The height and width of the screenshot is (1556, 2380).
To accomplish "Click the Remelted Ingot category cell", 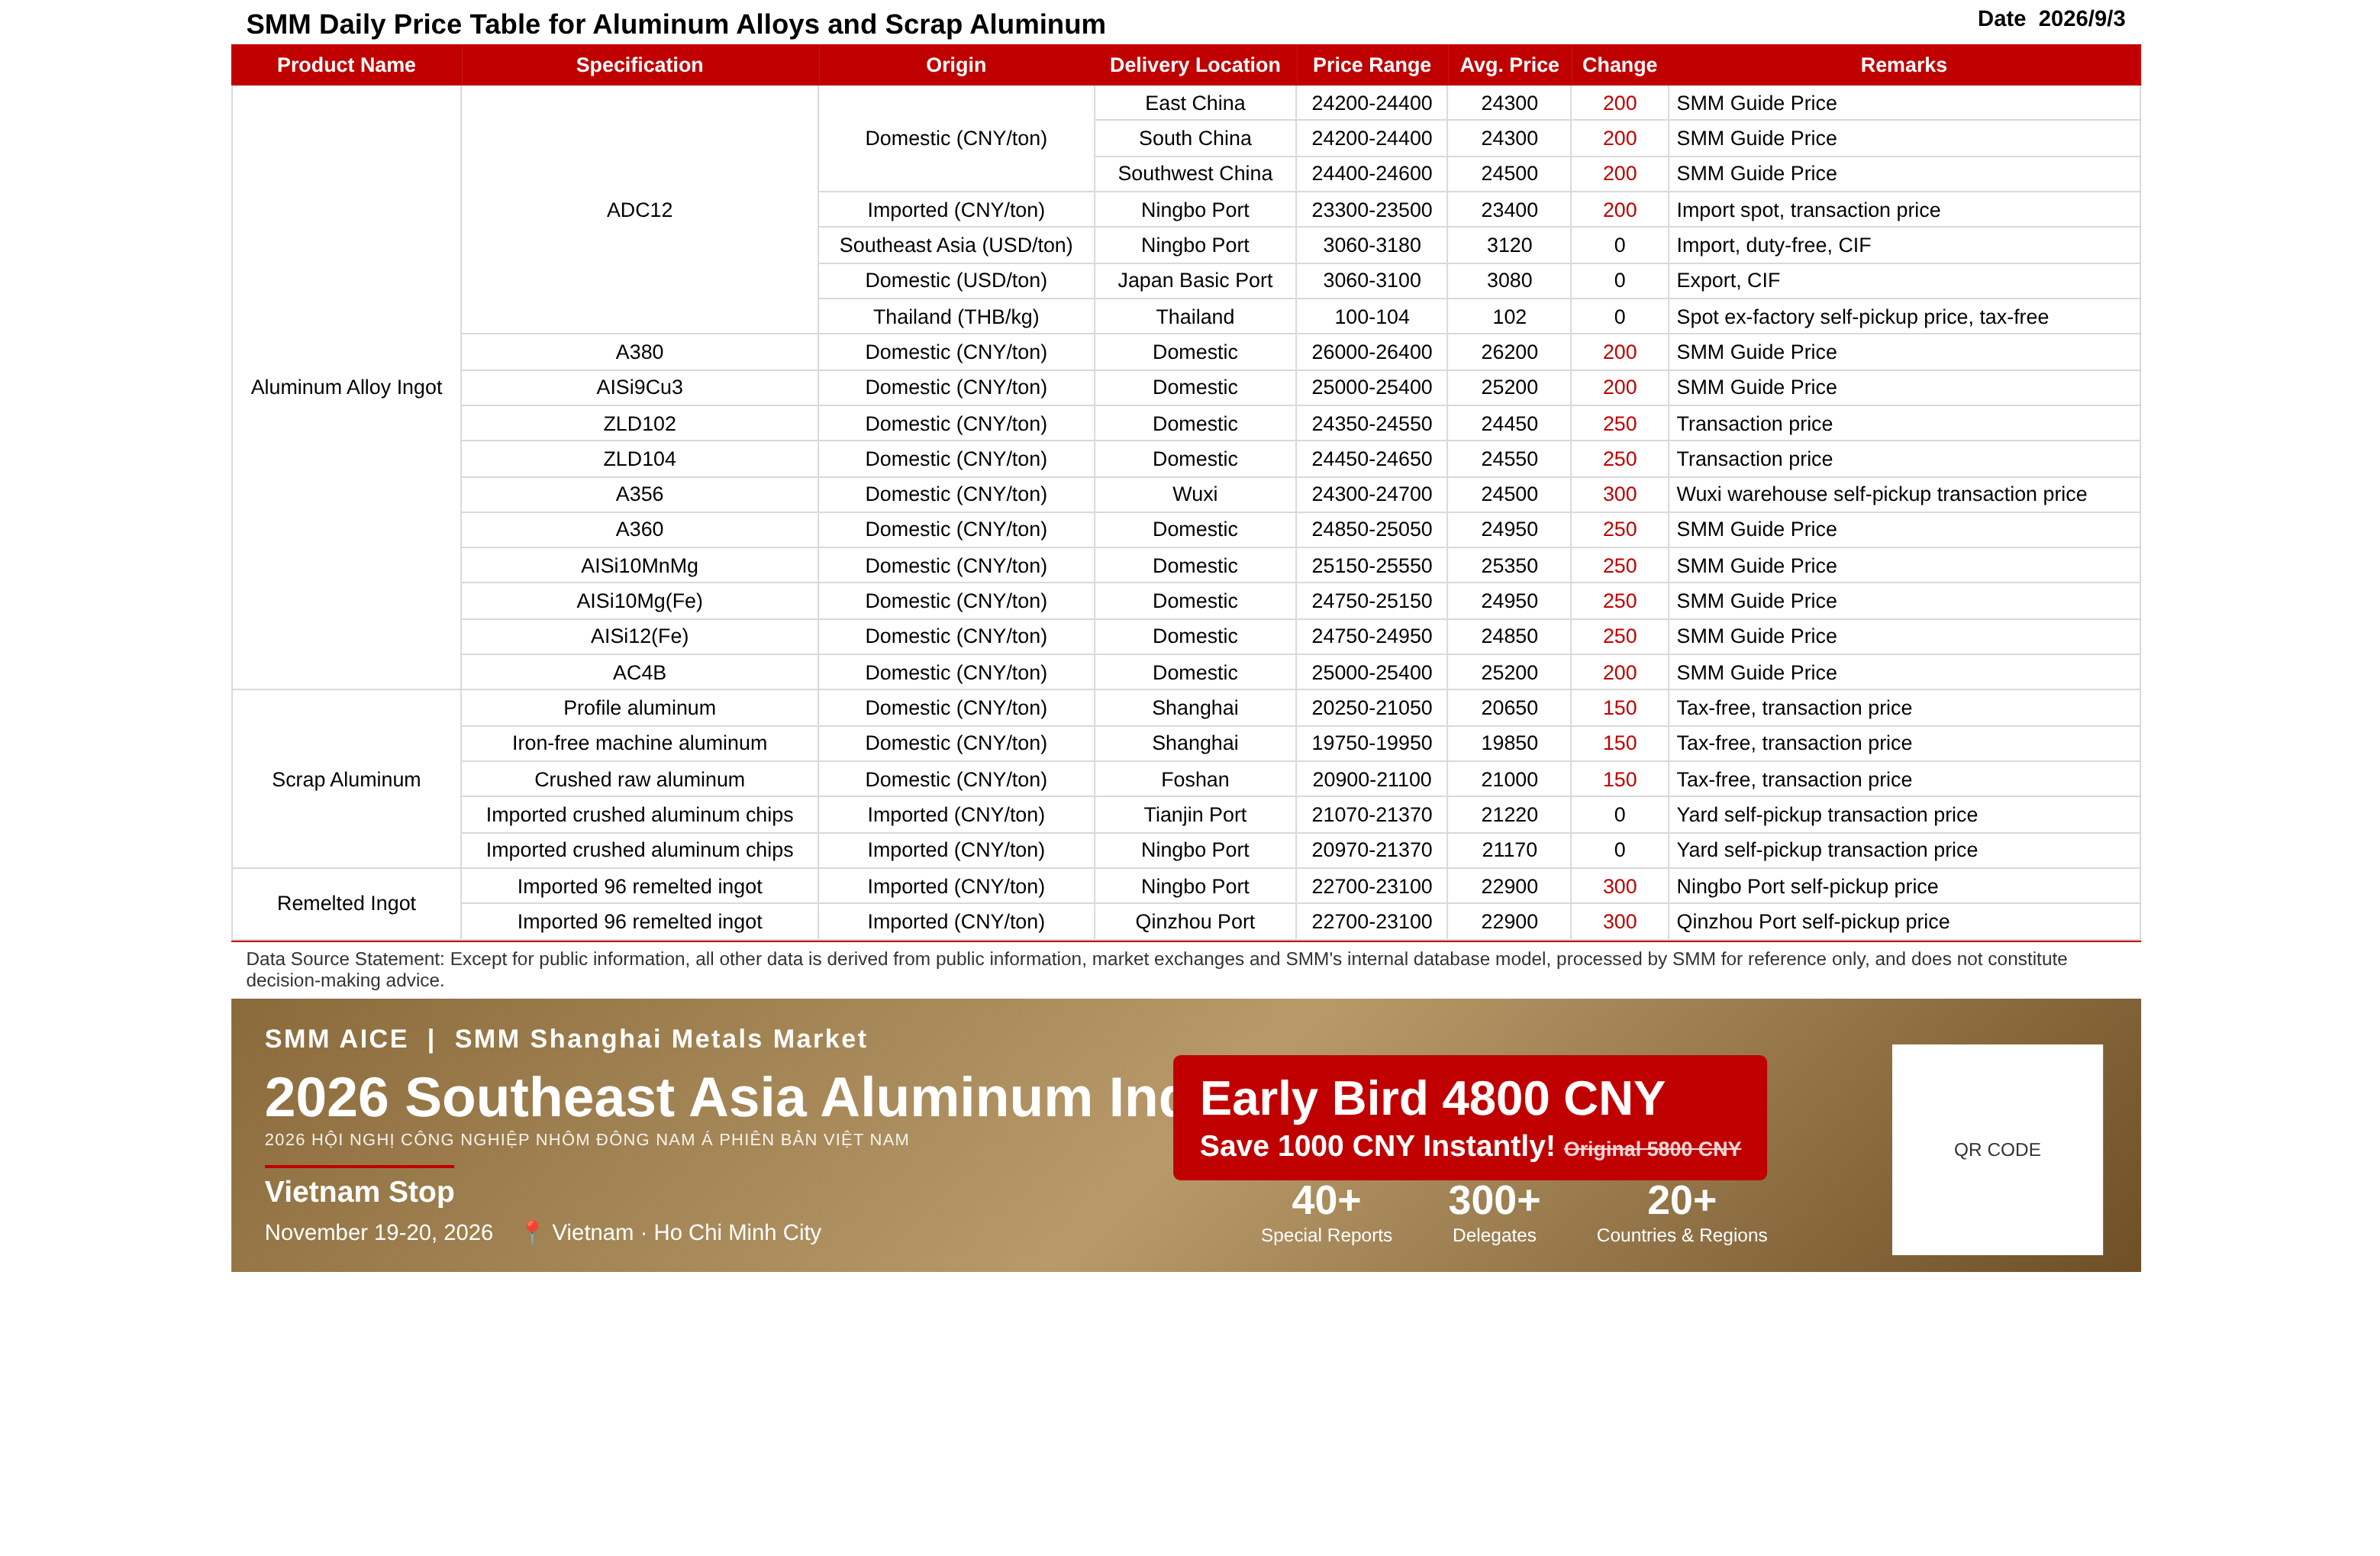I will click(346, 903).
